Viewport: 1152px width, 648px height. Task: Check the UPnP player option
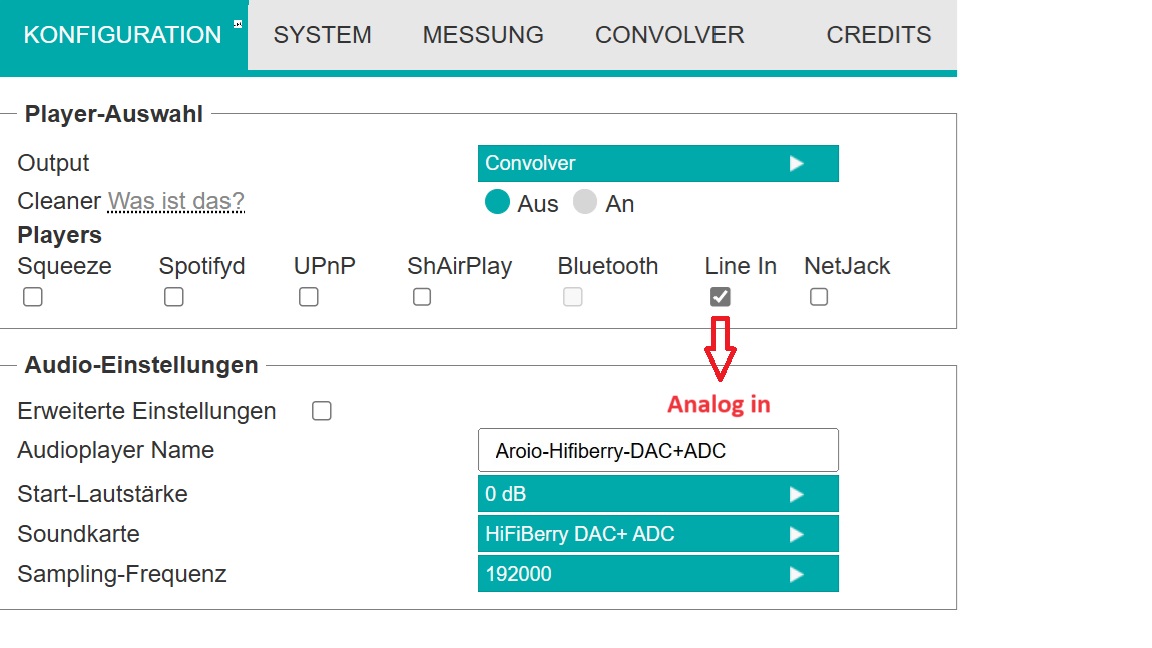tap(308, 296)
